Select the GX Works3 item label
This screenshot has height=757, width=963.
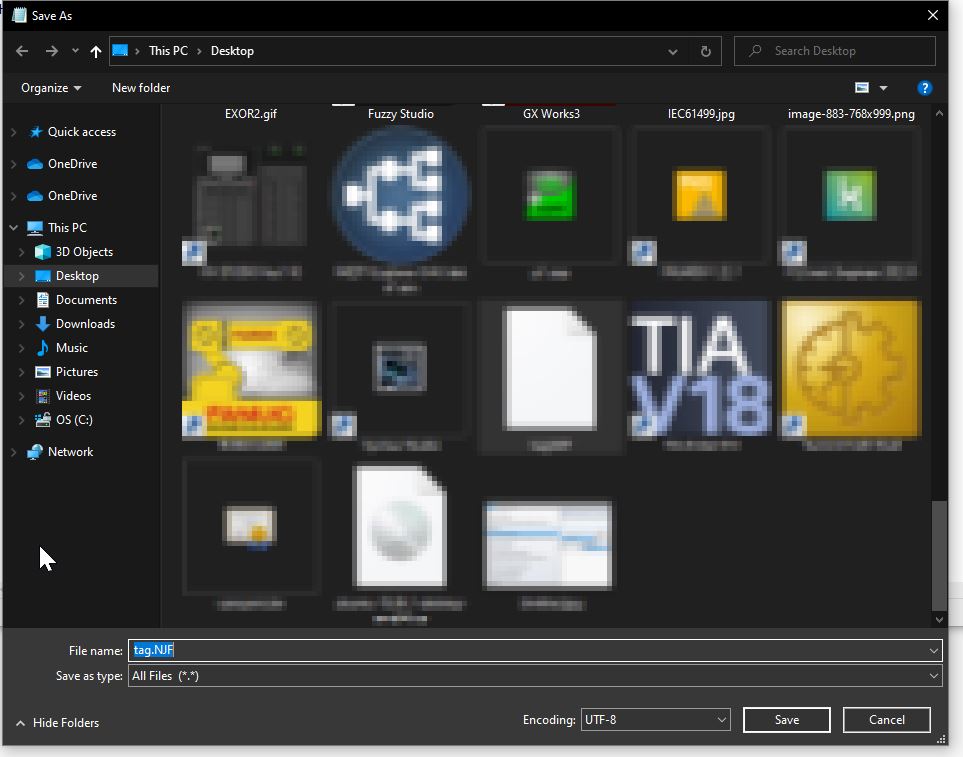551,114
